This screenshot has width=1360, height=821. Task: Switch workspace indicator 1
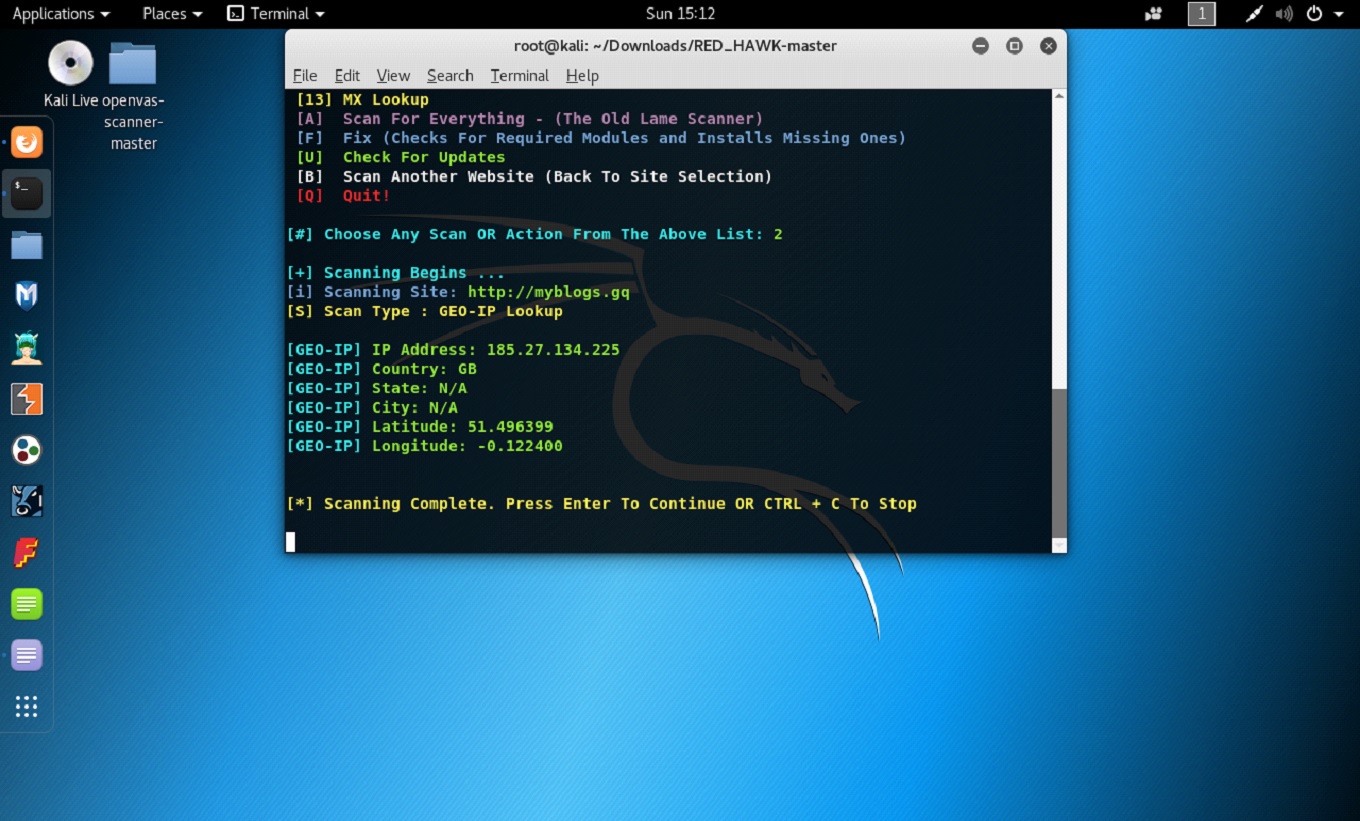[x=1201, y=14]
